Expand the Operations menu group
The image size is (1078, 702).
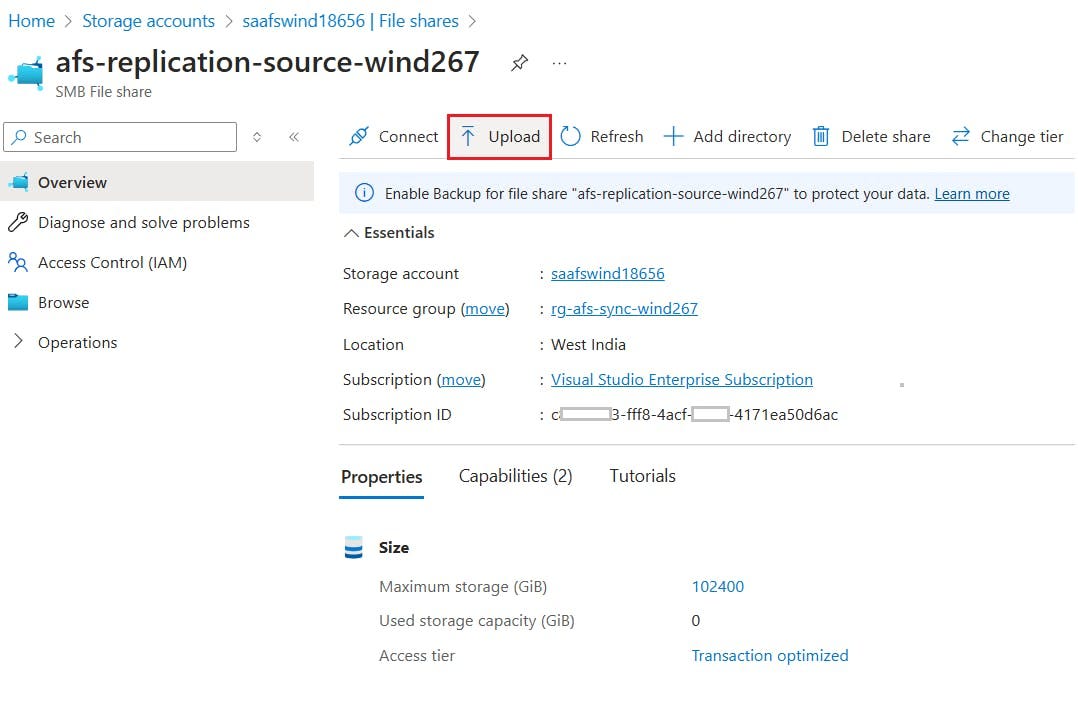click(x=19, y=341)
